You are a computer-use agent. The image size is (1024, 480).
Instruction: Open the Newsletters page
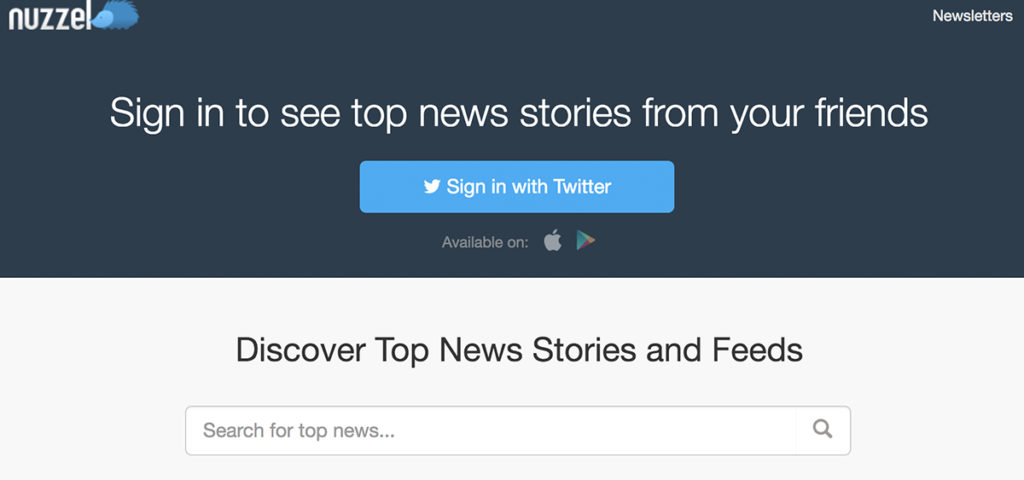(x=972, y=16)
